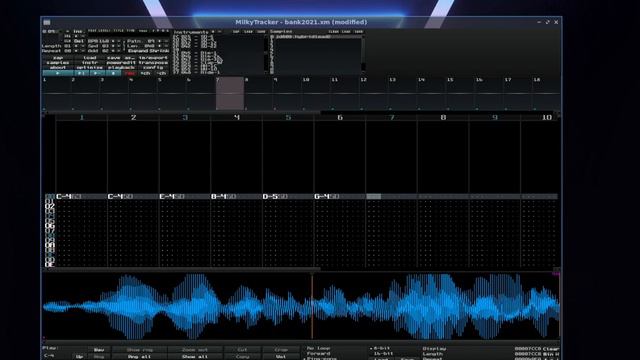Viewport: 640px width, 360px height.
Task: Click the Vol sample button
Action: pyautogui.click(x=281, y=356)
